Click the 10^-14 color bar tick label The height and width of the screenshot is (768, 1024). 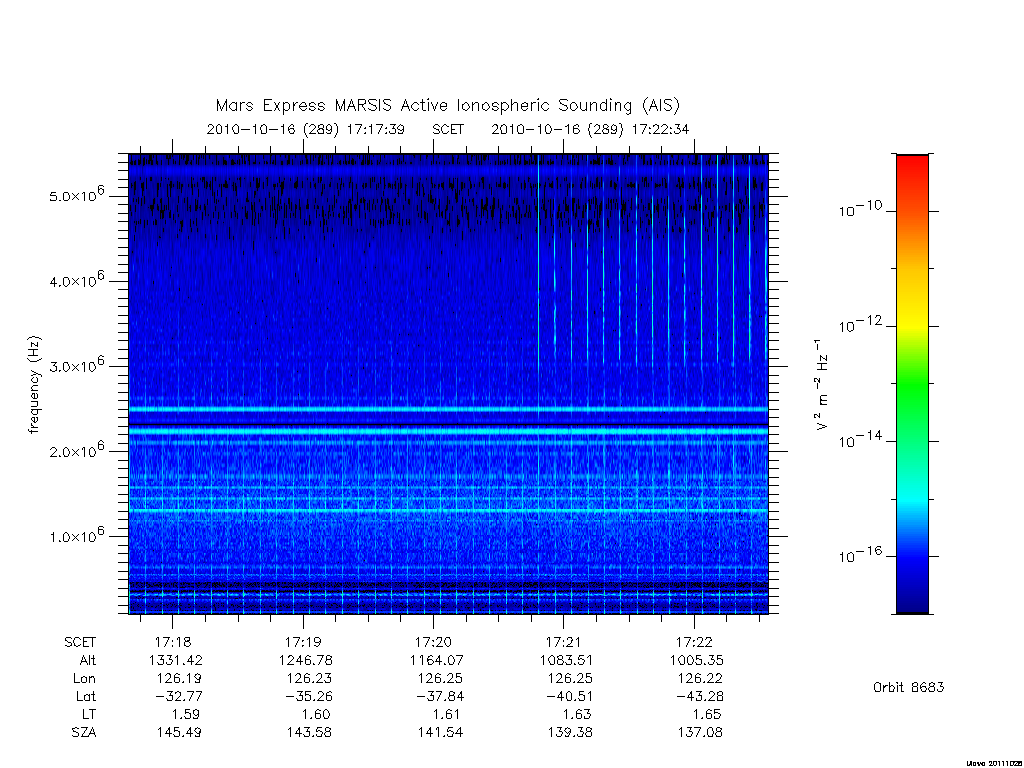pos(860,440)
